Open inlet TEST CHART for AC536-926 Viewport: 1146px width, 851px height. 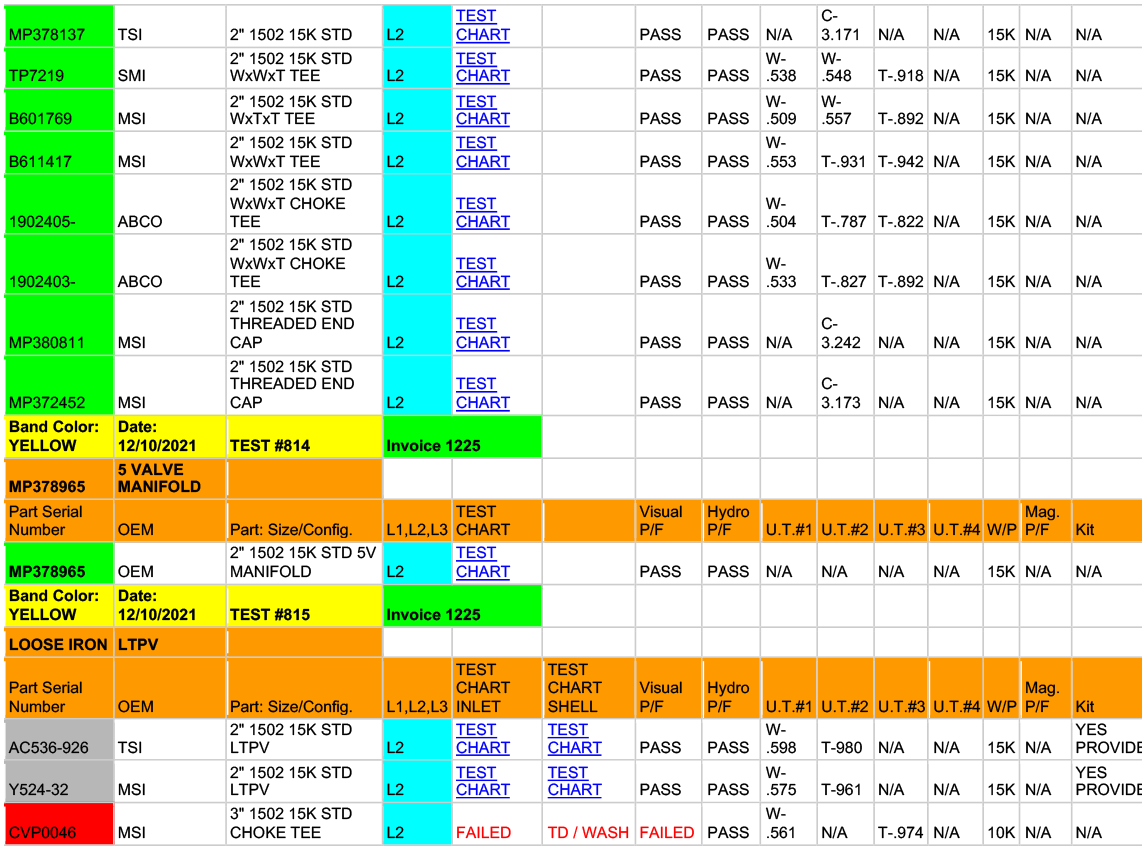click(x=482, y=739)
